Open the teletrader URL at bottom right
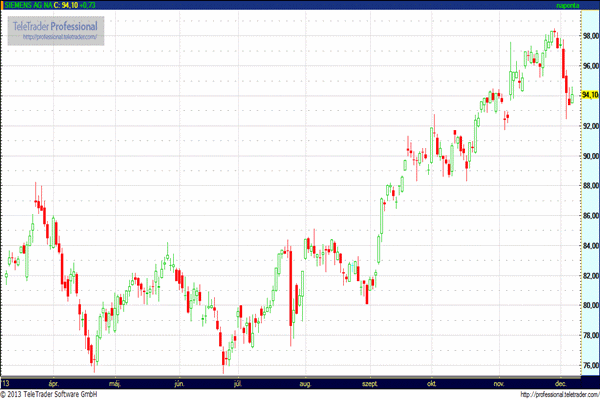 (560, 394)
